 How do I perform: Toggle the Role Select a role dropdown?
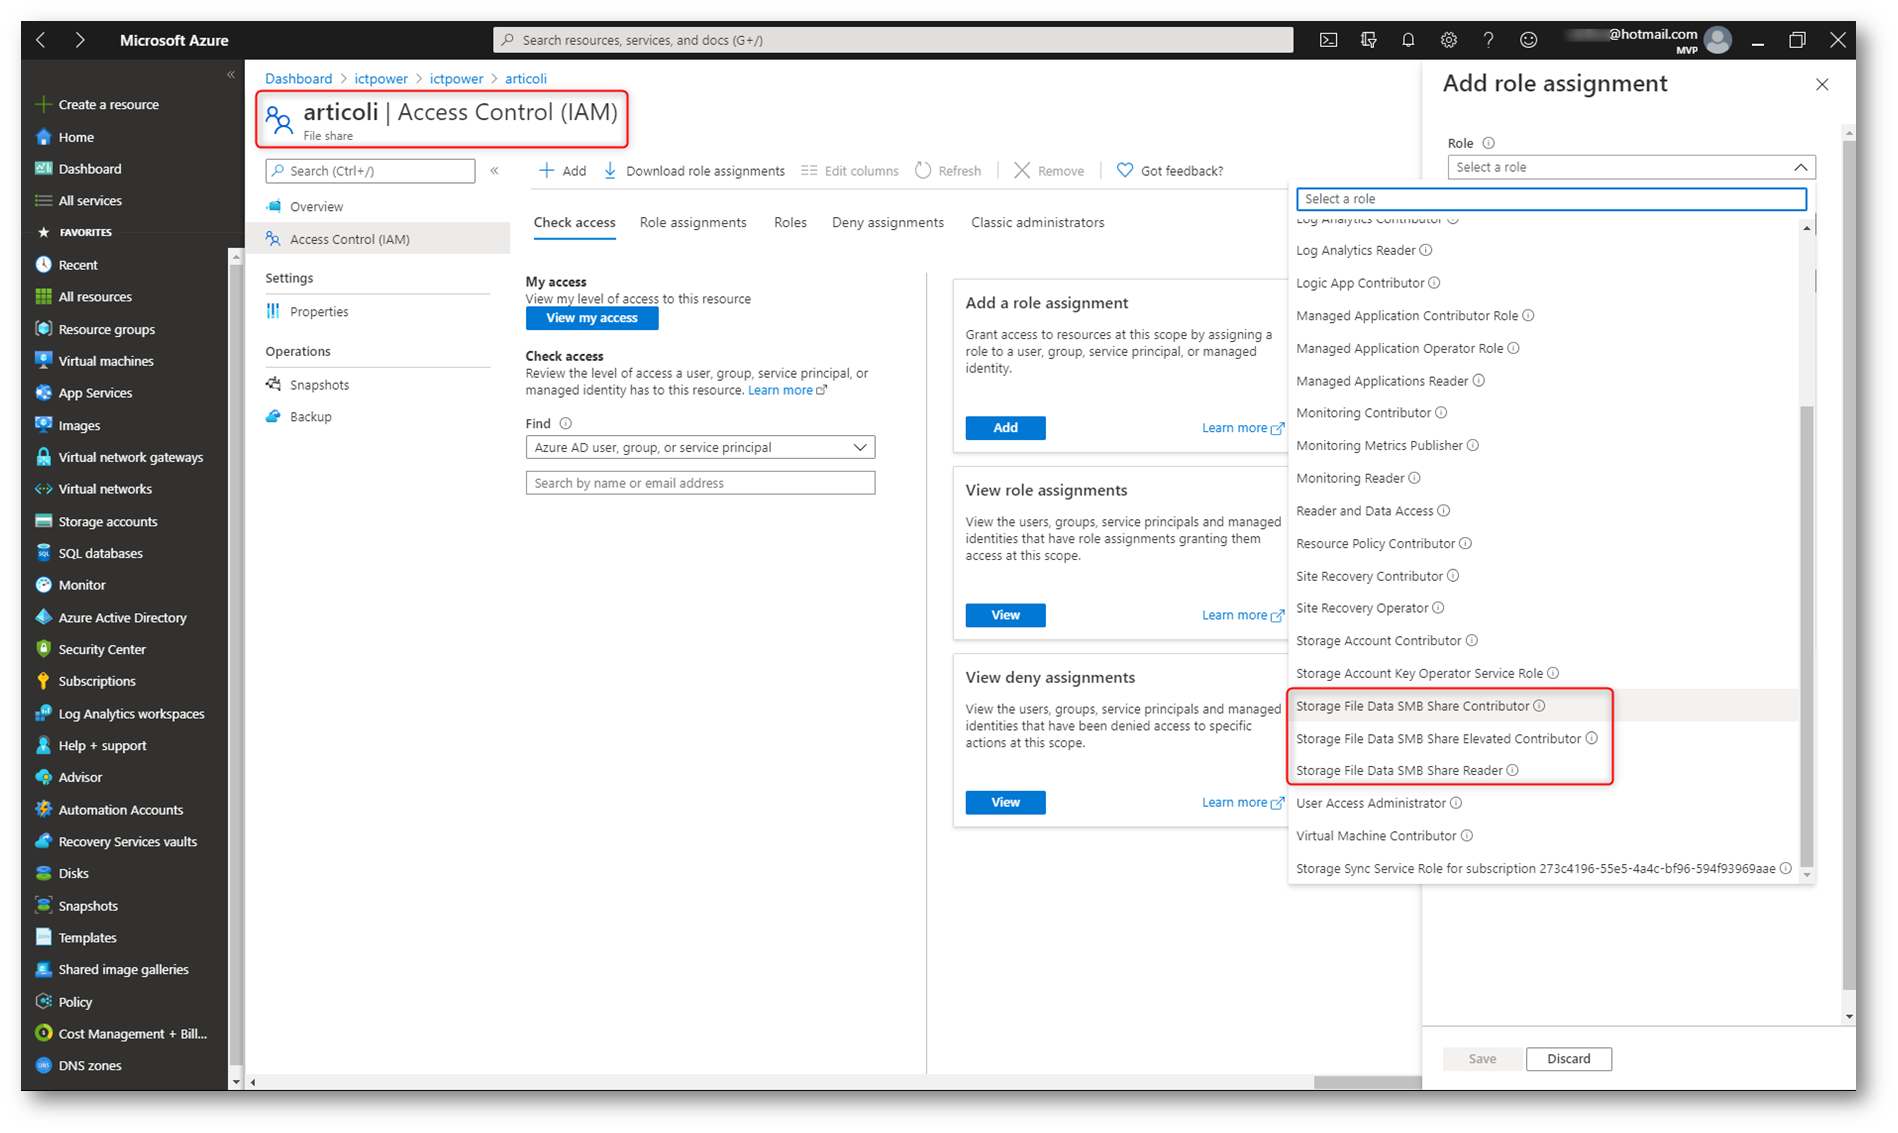point(1631,167)
